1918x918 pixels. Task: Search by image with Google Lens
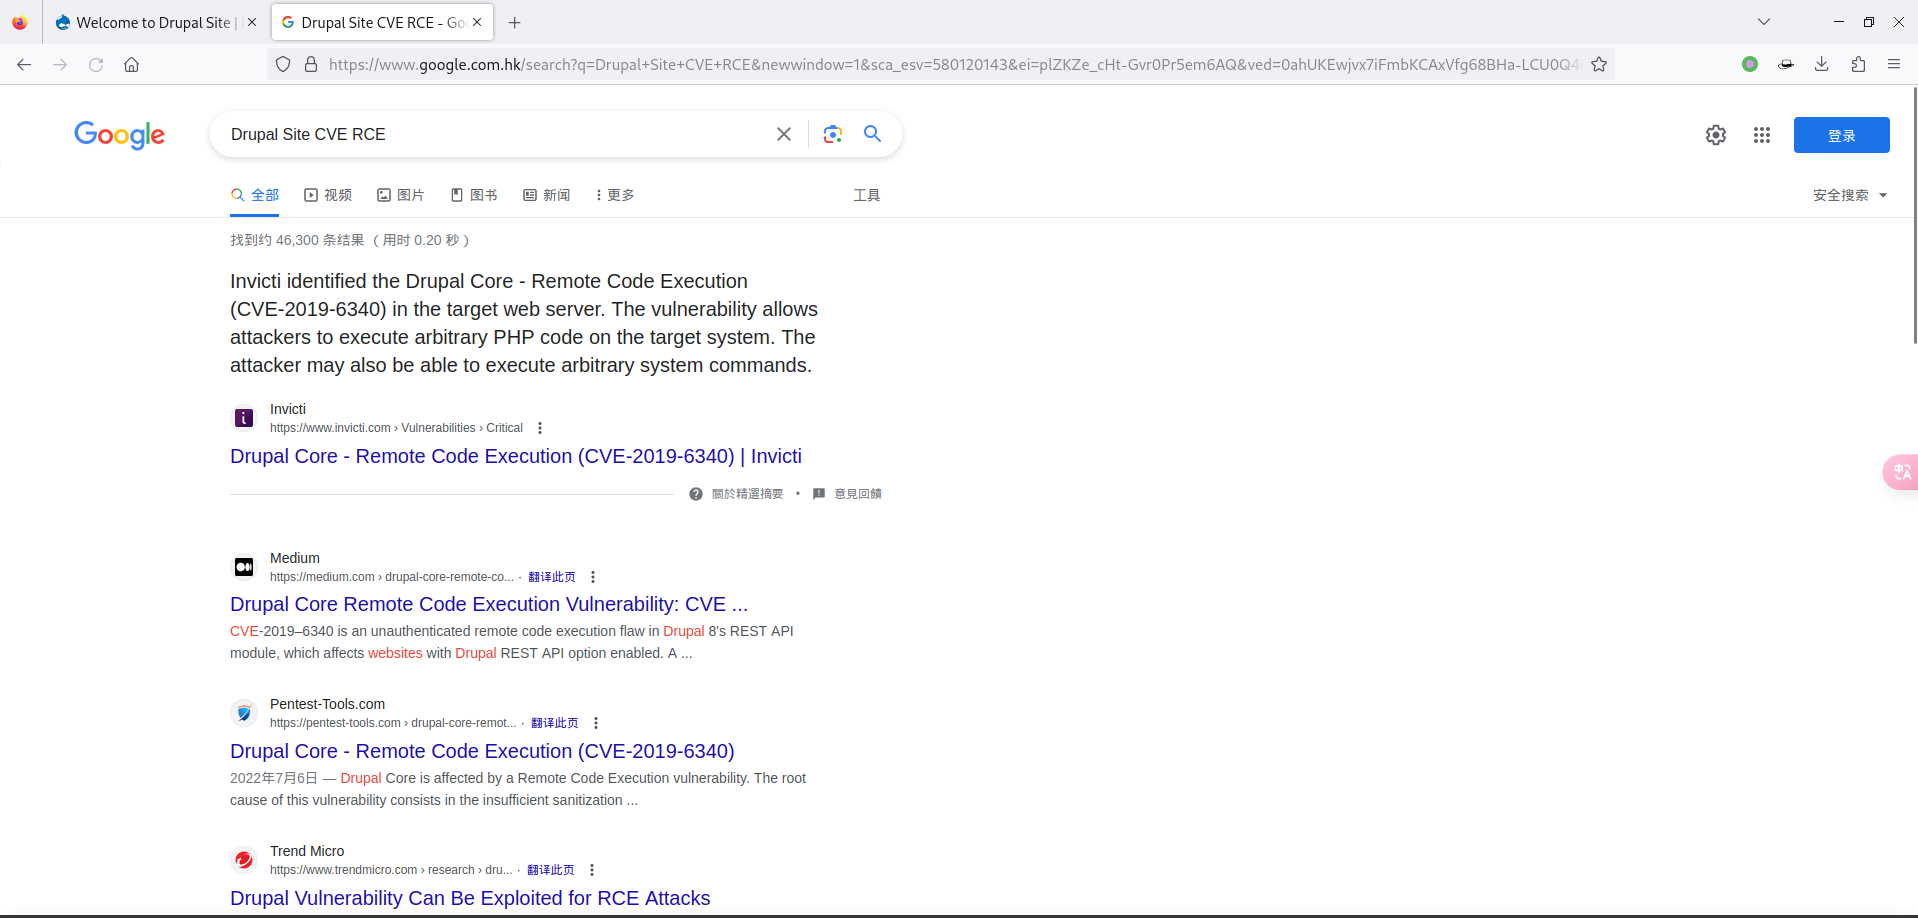click(x=833, y=134)
